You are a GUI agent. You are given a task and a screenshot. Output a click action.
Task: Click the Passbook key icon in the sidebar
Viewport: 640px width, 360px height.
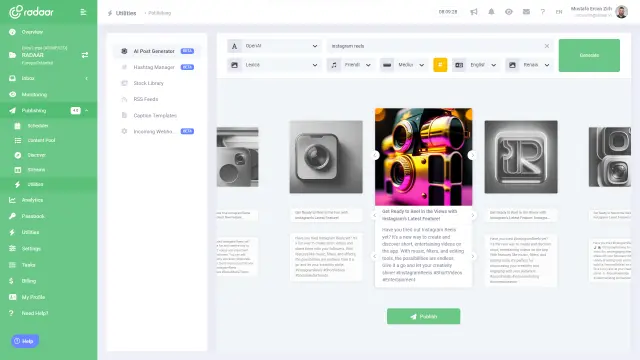(12, 216)
